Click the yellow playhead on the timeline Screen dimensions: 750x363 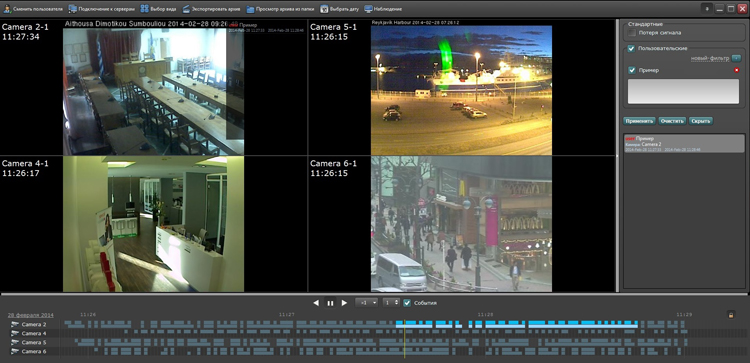coord(404,339)
